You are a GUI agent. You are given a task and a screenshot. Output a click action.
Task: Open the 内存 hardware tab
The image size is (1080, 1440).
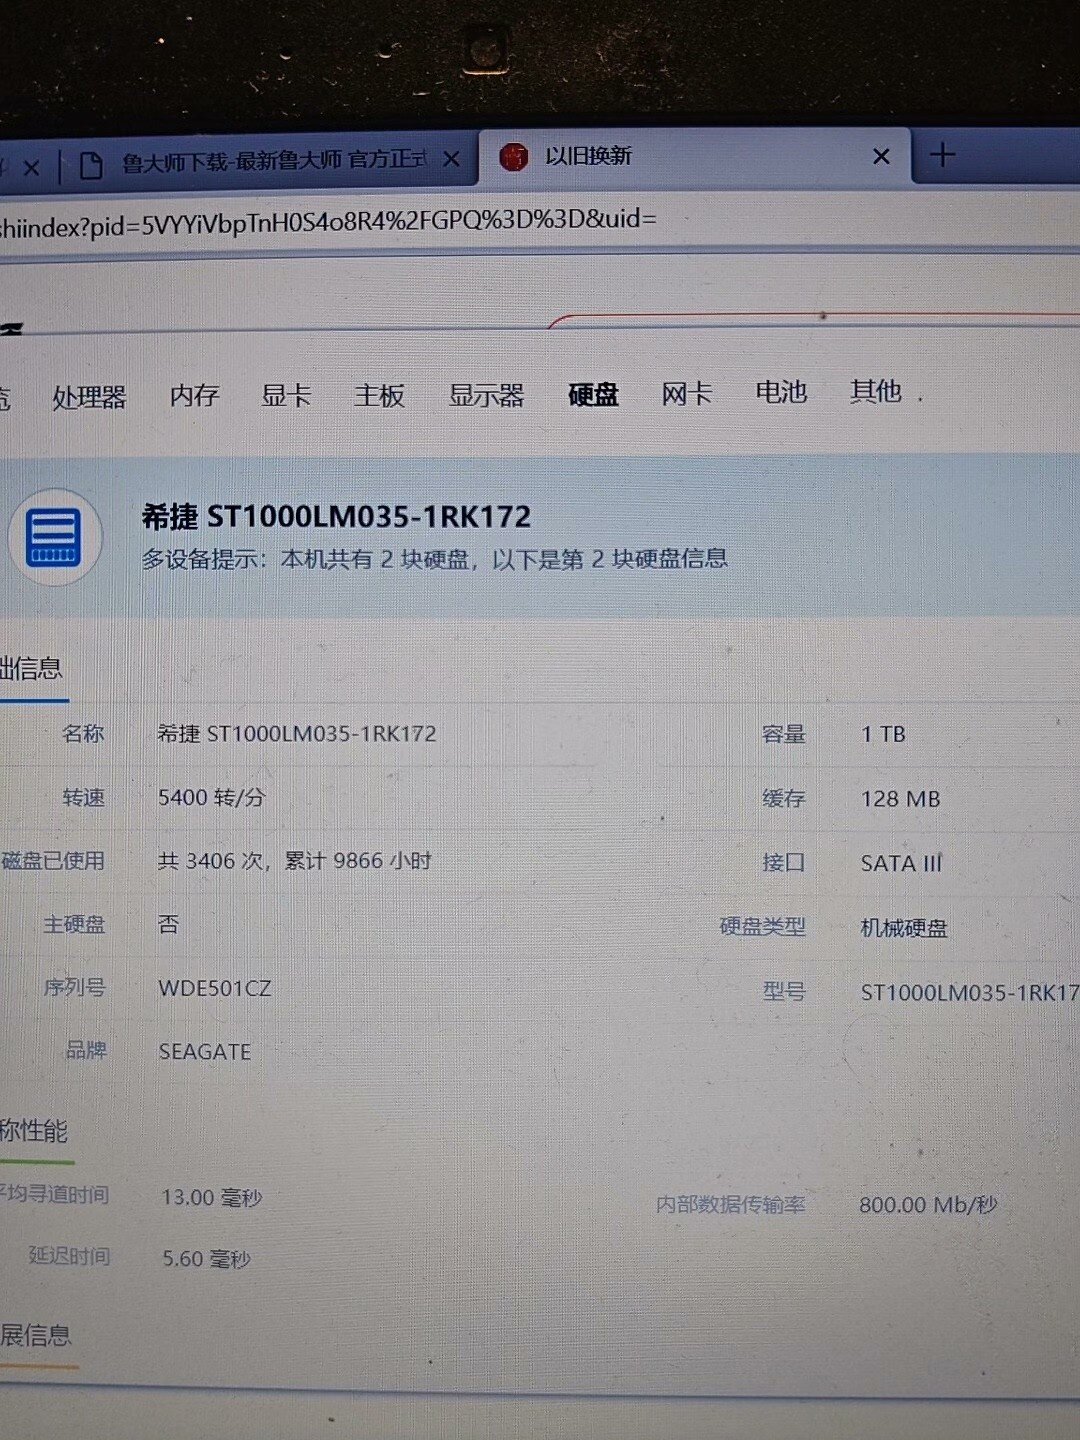tap(194, 395)
